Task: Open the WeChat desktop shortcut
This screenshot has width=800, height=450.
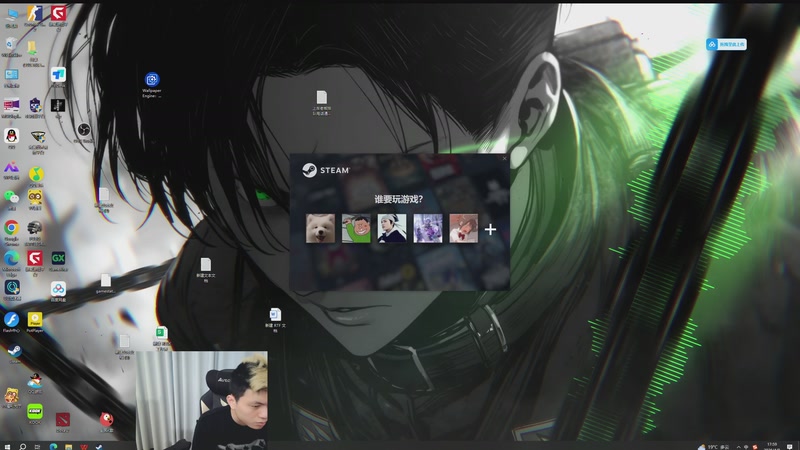Action: pyautogui.click(x=11, y=199)
